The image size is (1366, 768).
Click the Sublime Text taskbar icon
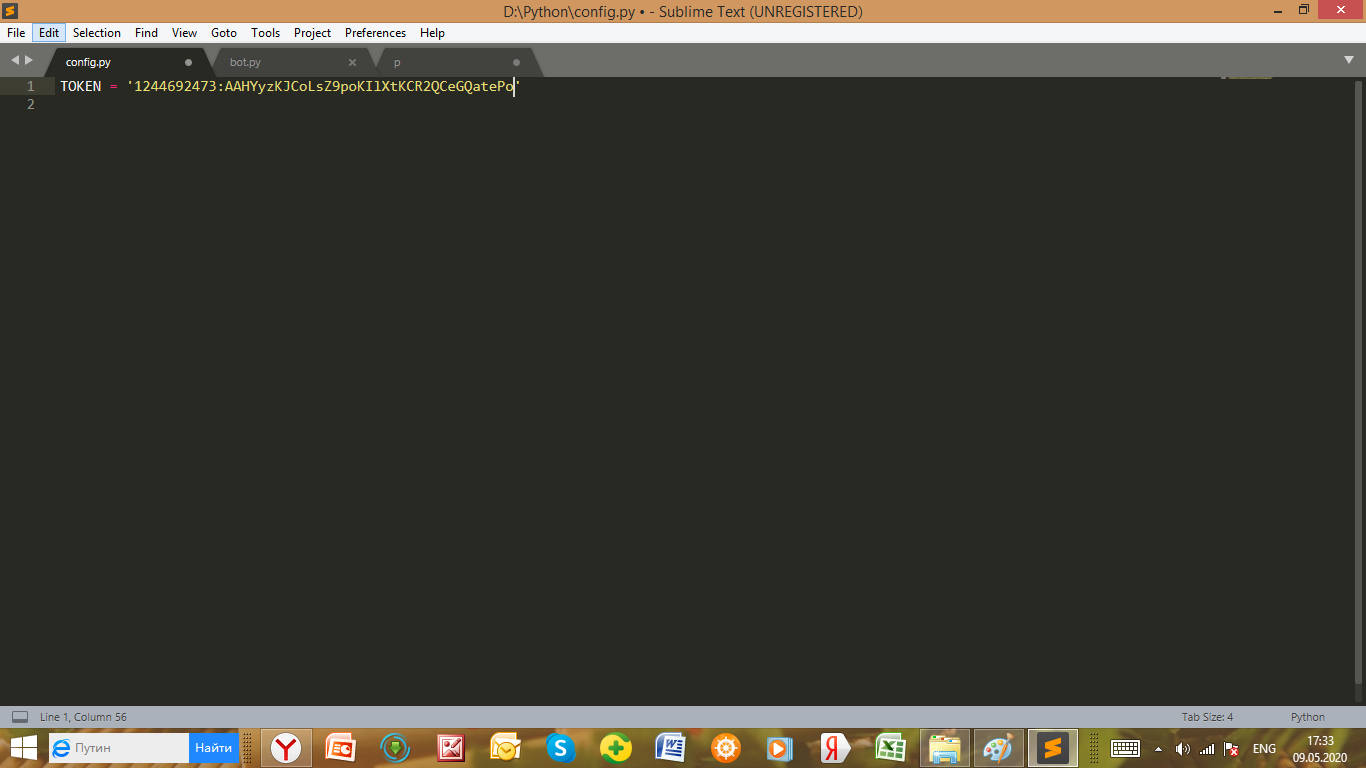(1053, 748)
